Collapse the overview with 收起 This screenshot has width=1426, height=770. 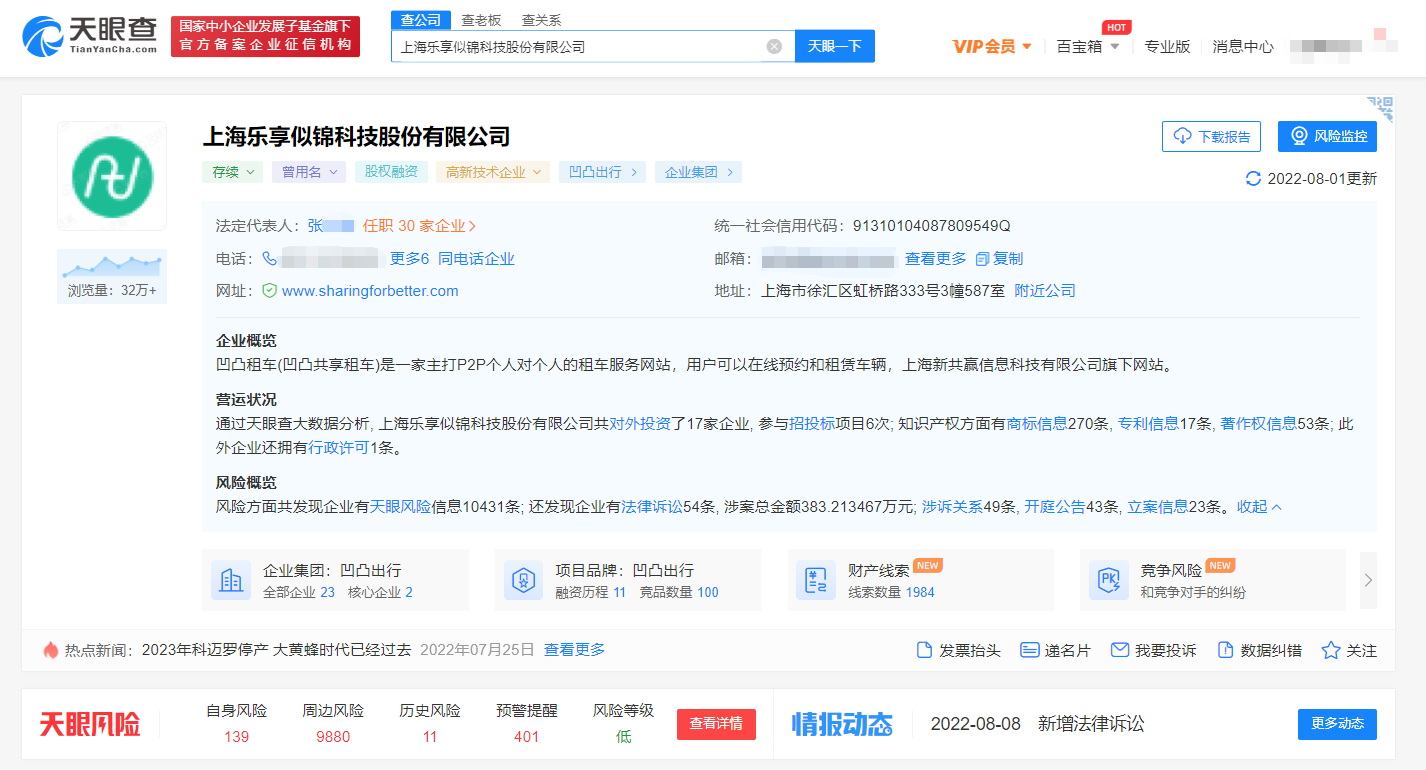(1260, 507)
